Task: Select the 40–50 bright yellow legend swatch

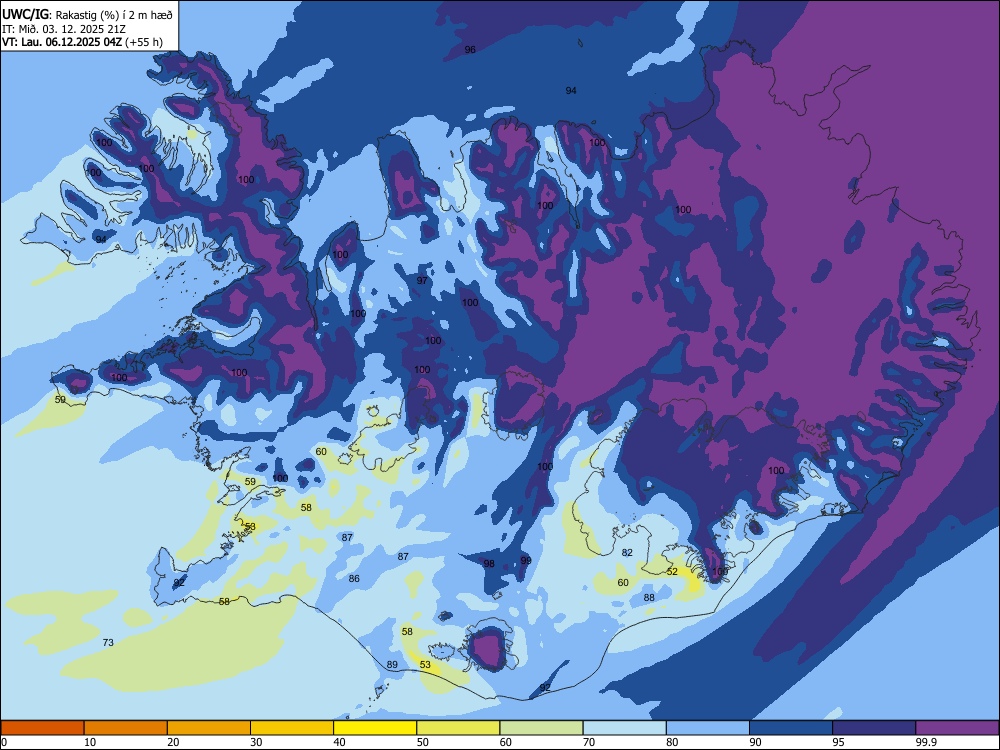Action: pos(375,728)
